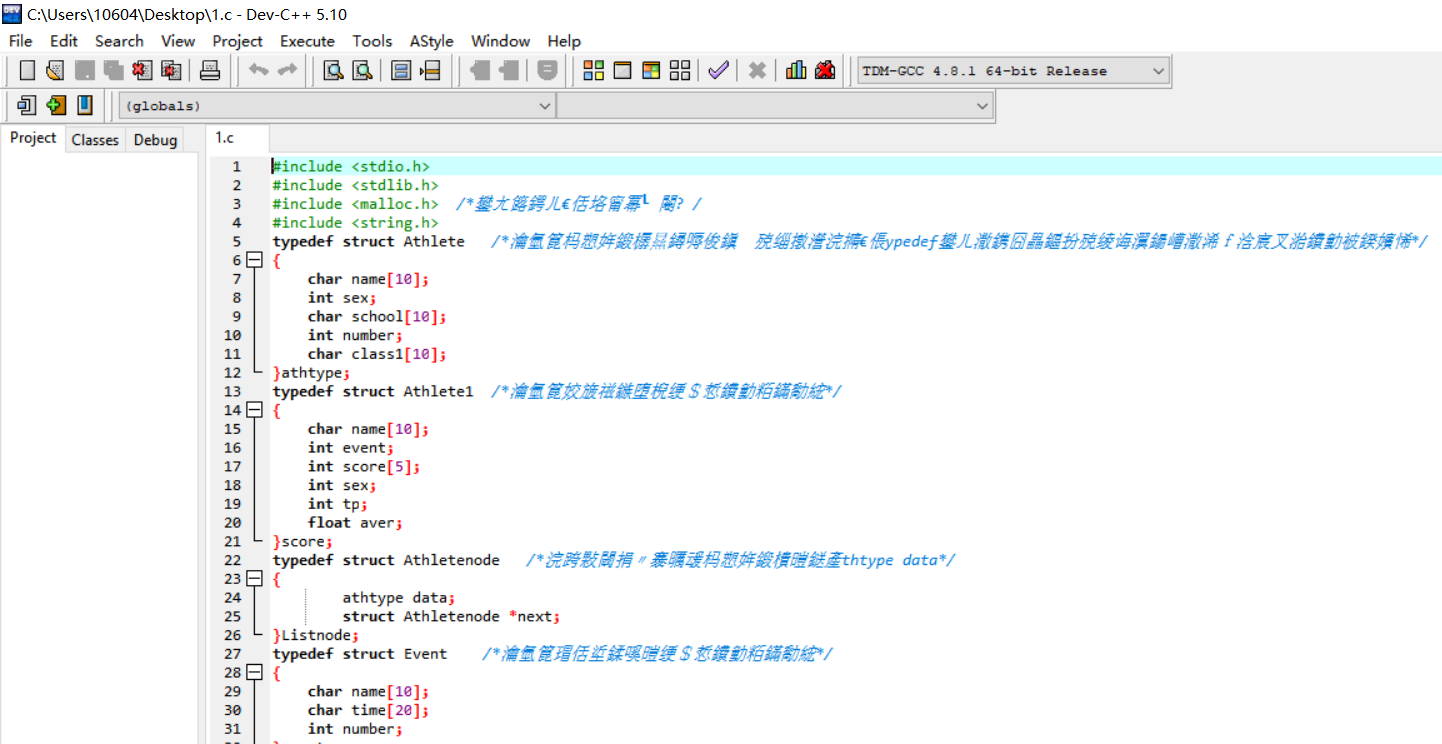Image resolution: width=1442 pixels, height=744 pixels.
Task: Create a new source file
Action: [x=27, y=70]
